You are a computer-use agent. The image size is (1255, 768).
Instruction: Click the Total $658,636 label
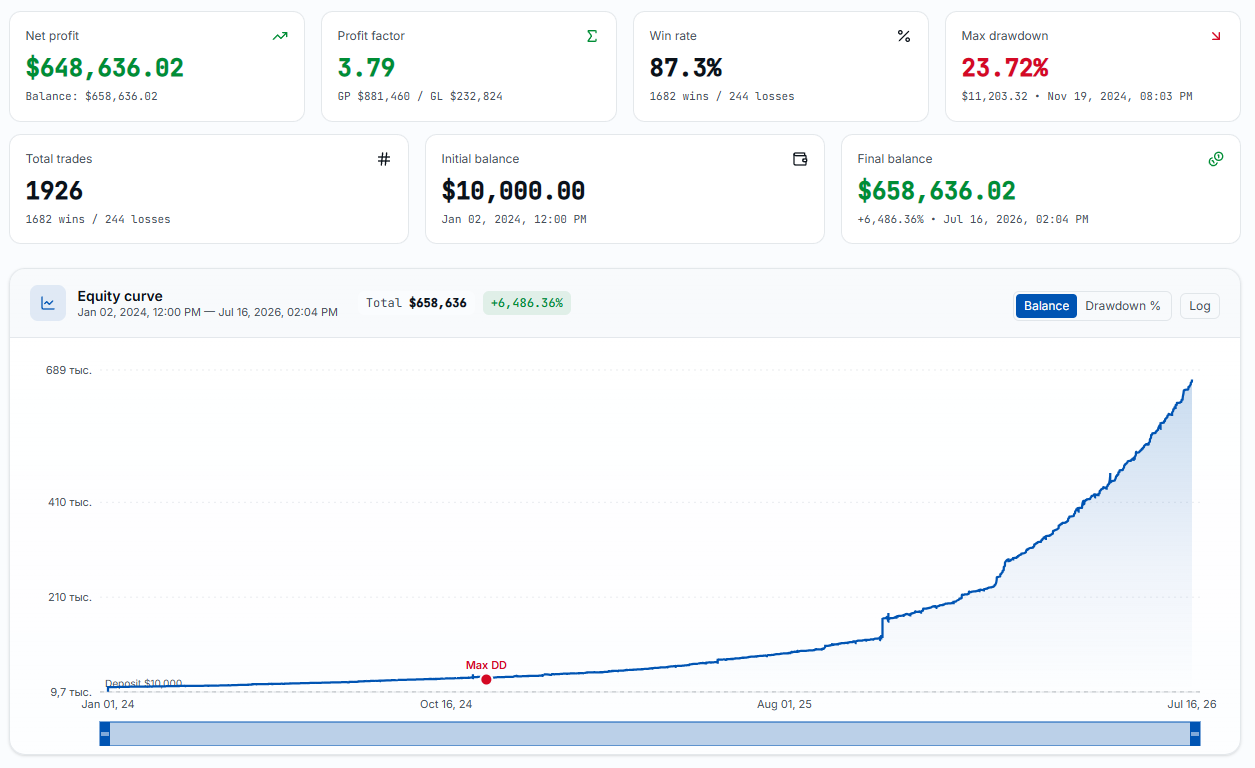[x=416, y=303]
